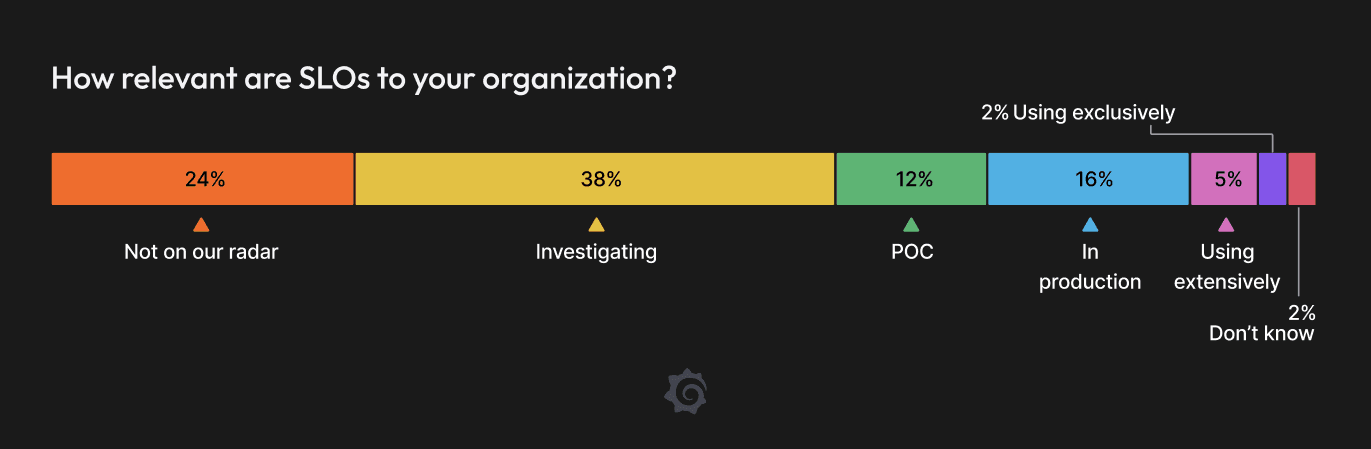This screenshot has width=1371, height=449.
Task: Click the POC label
Action: (x=912, y=252)
